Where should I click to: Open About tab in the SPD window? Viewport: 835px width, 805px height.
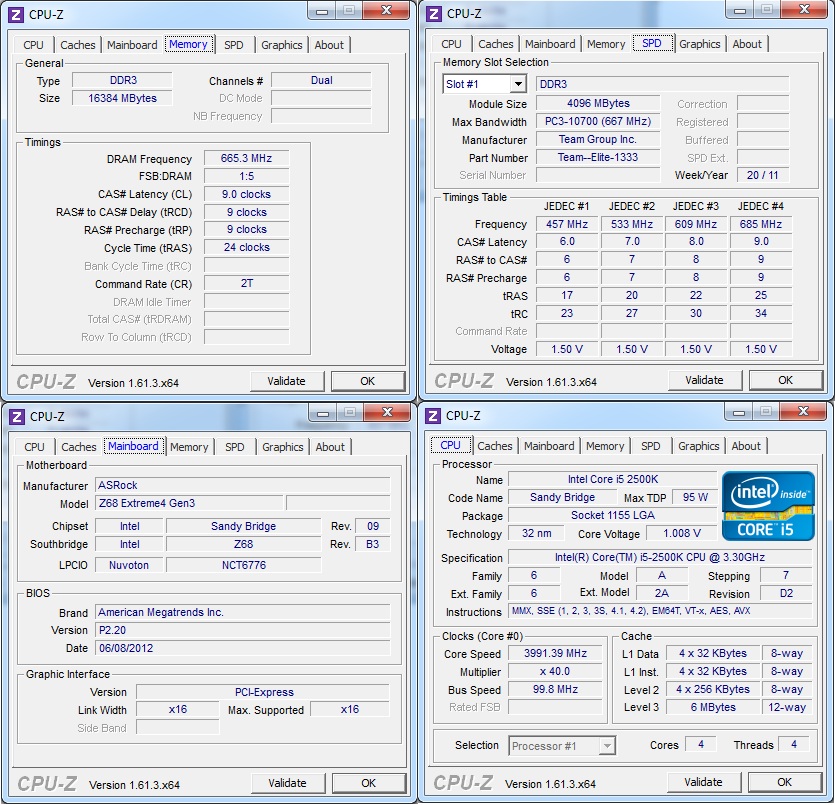[x=747, y=44]
